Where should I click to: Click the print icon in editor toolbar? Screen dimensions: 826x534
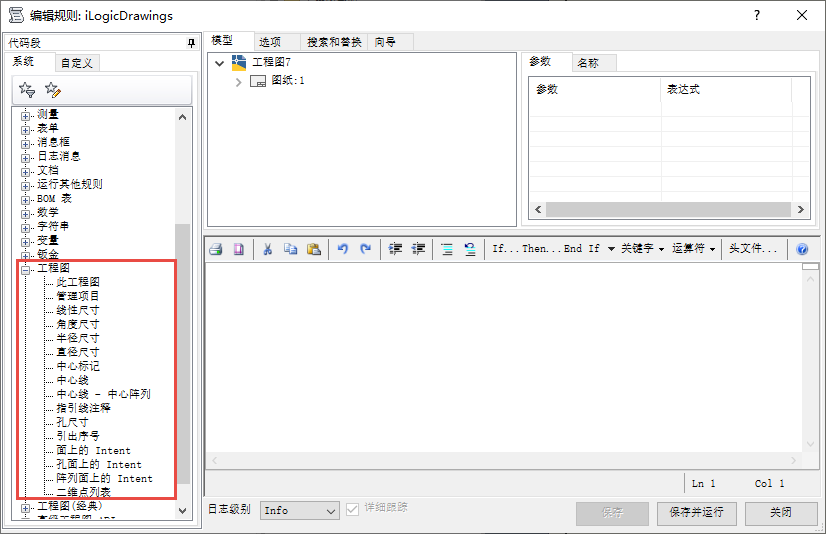[x=215, y=249]
